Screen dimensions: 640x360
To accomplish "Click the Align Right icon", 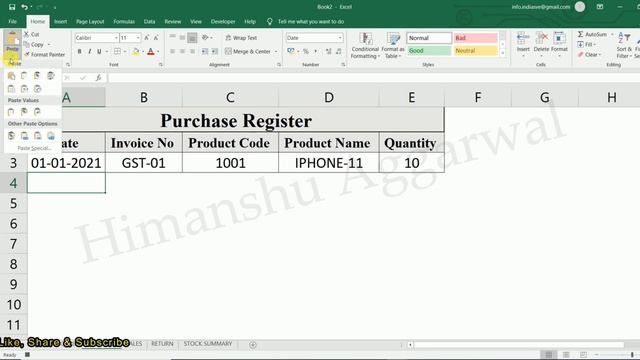I will [192, 51].
